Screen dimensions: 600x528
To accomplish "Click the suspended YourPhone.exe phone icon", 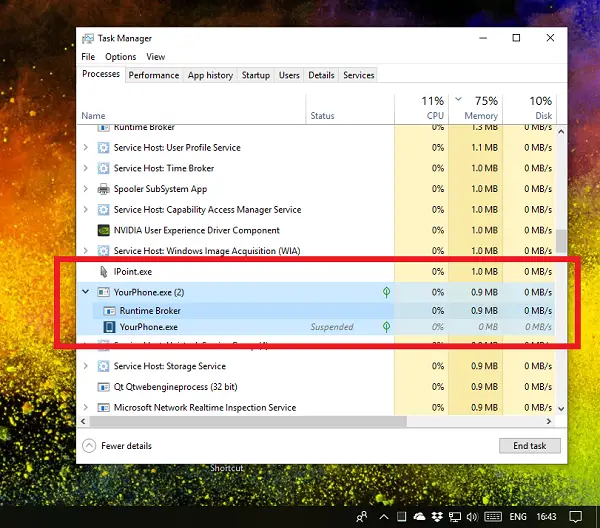I will pos(109,327).
